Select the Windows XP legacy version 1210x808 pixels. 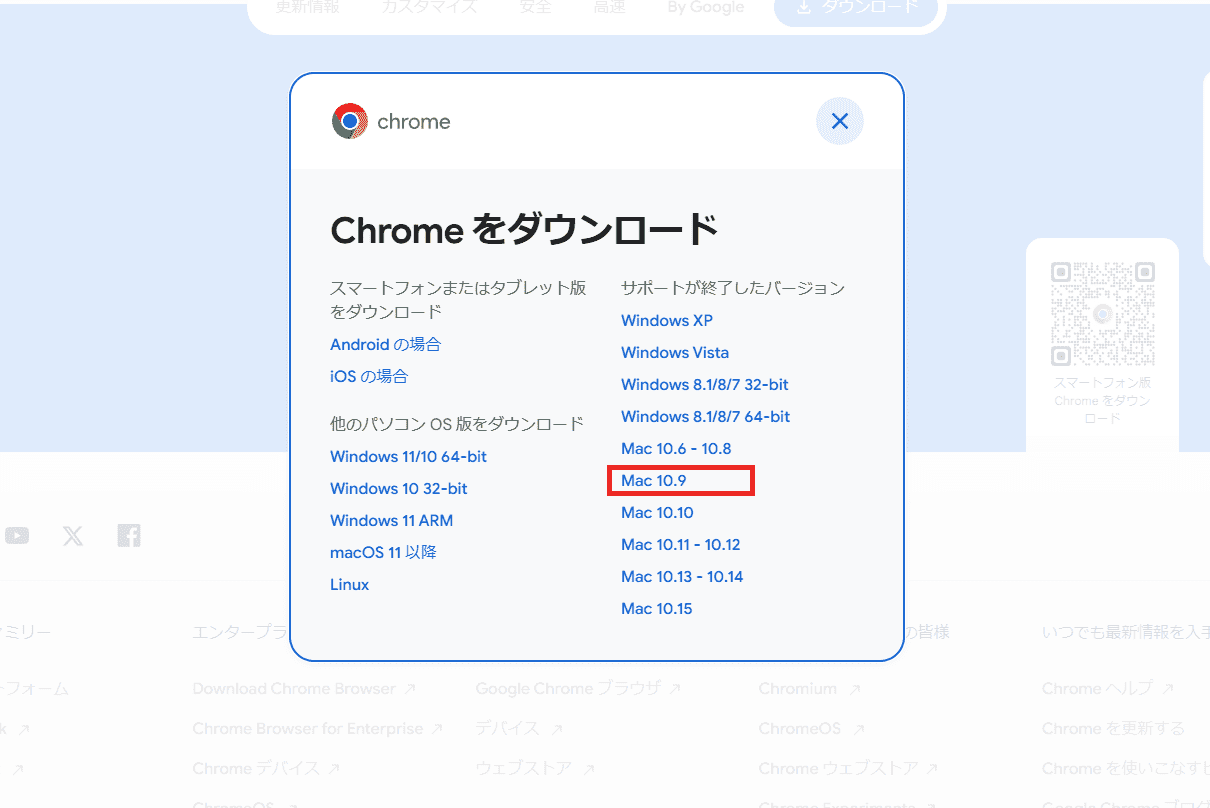(667, 320)
